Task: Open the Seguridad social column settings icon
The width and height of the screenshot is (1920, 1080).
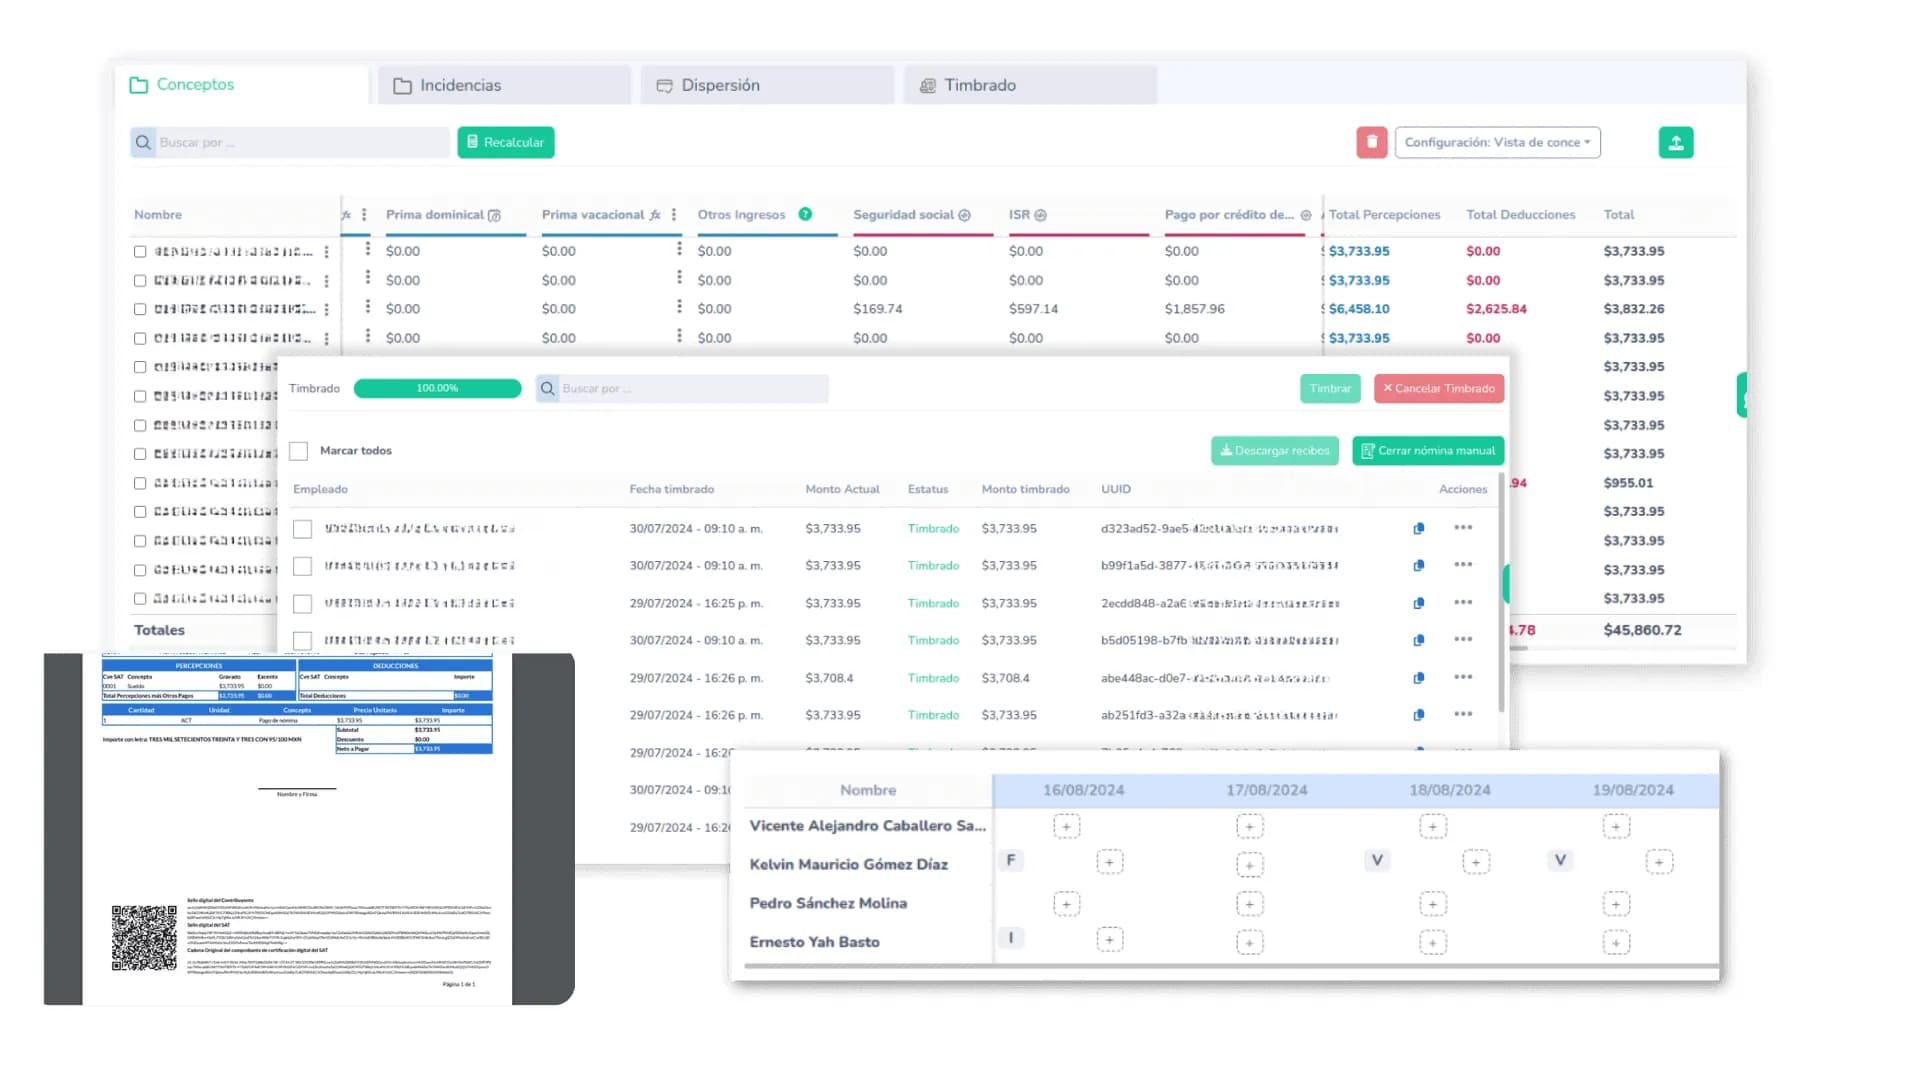Action: pos(964,215)
